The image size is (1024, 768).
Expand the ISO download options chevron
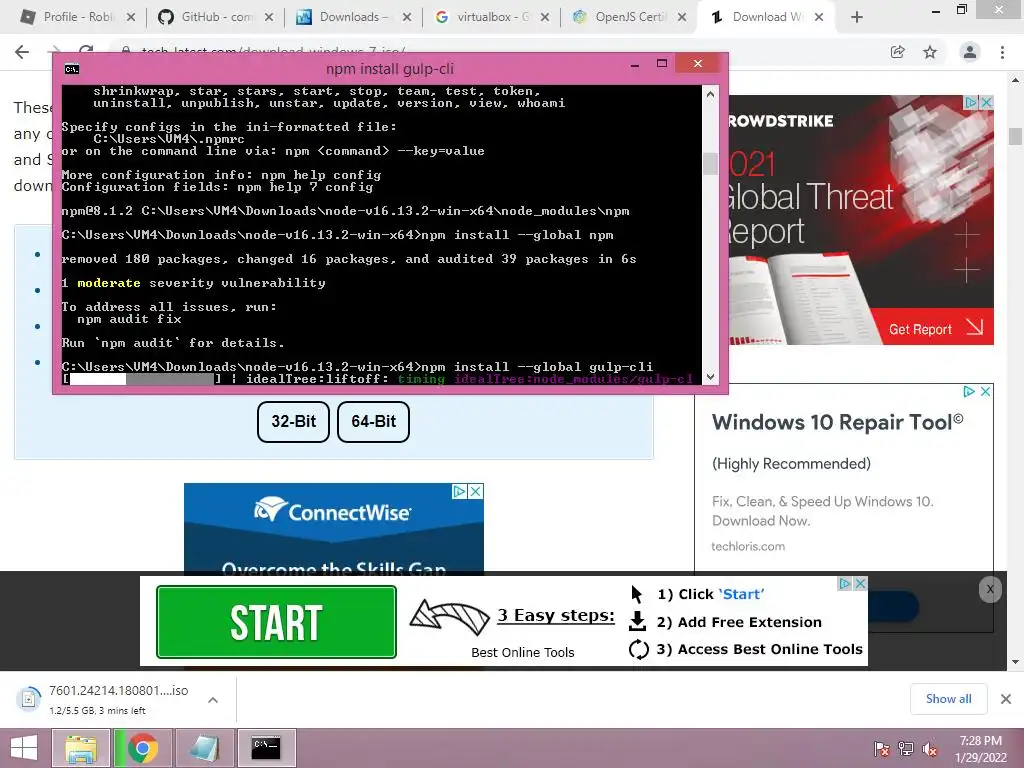[x=213, y=699]
